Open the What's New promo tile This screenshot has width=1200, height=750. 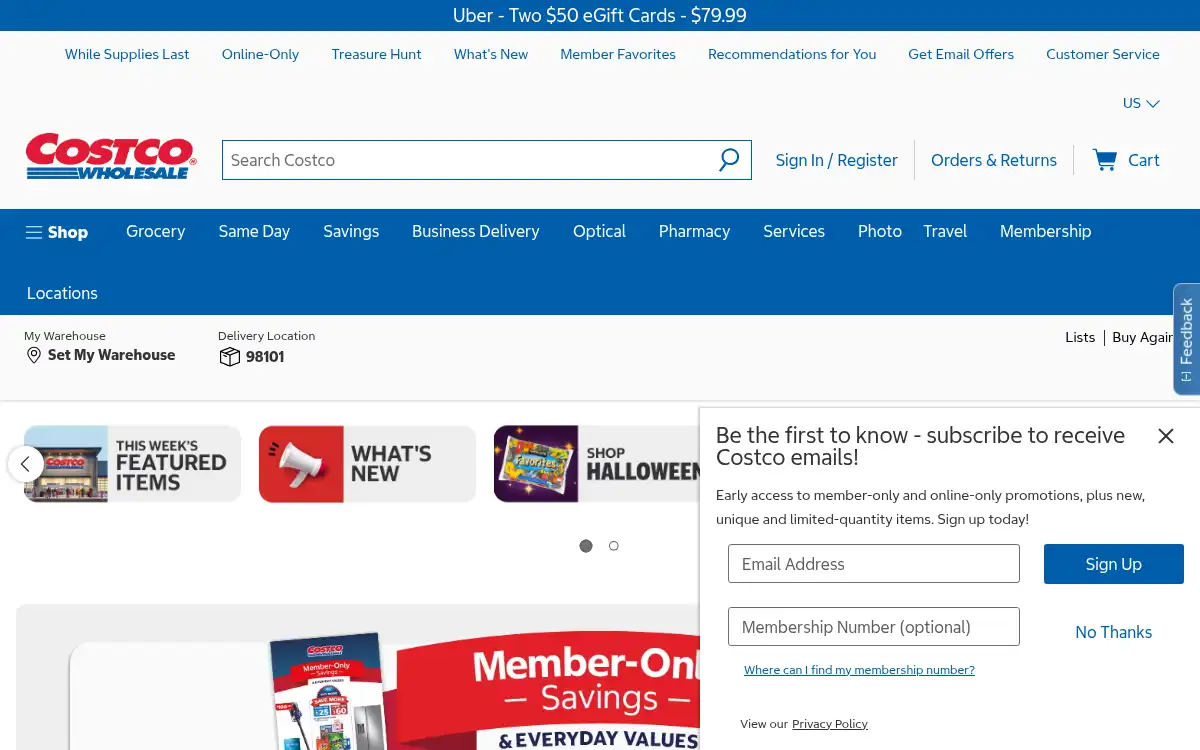click(x=367, y=464)
